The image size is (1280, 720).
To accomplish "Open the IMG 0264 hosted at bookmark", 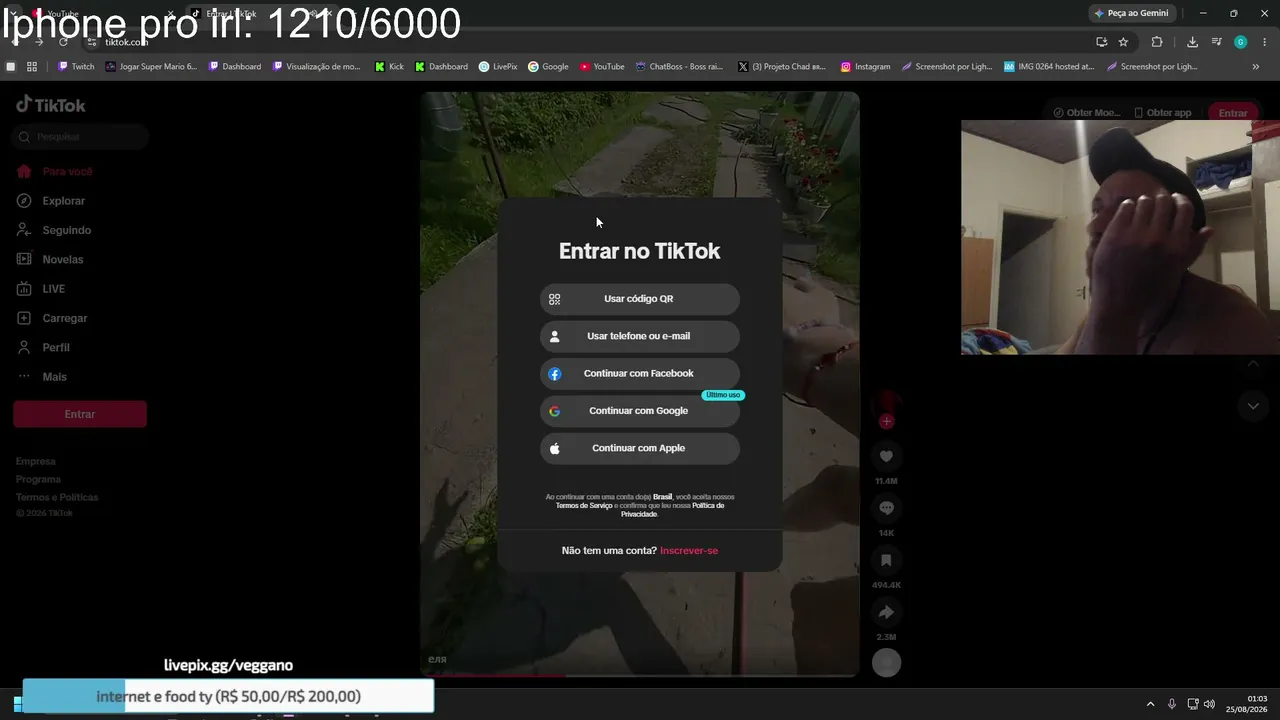I will pos(1049,67).
